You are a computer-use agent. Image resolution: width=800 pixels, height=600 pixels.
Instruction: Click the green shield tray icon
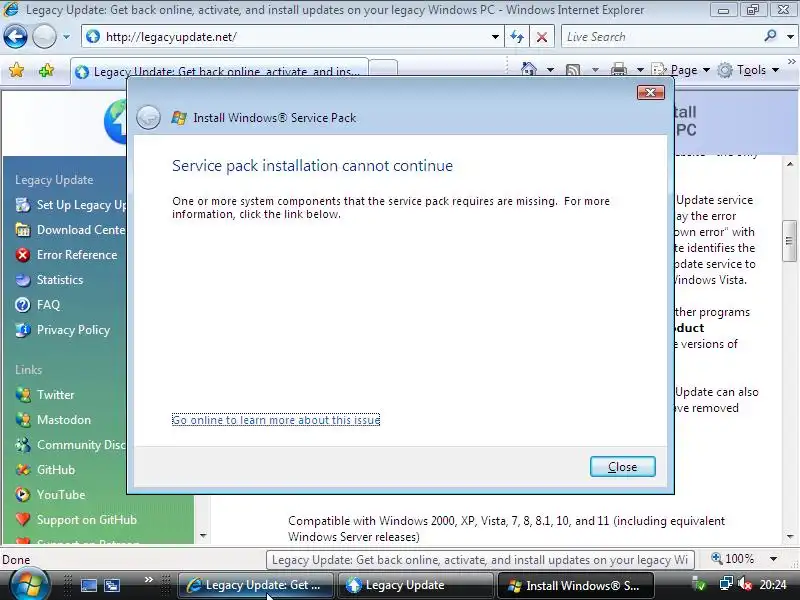pos(699,585)
